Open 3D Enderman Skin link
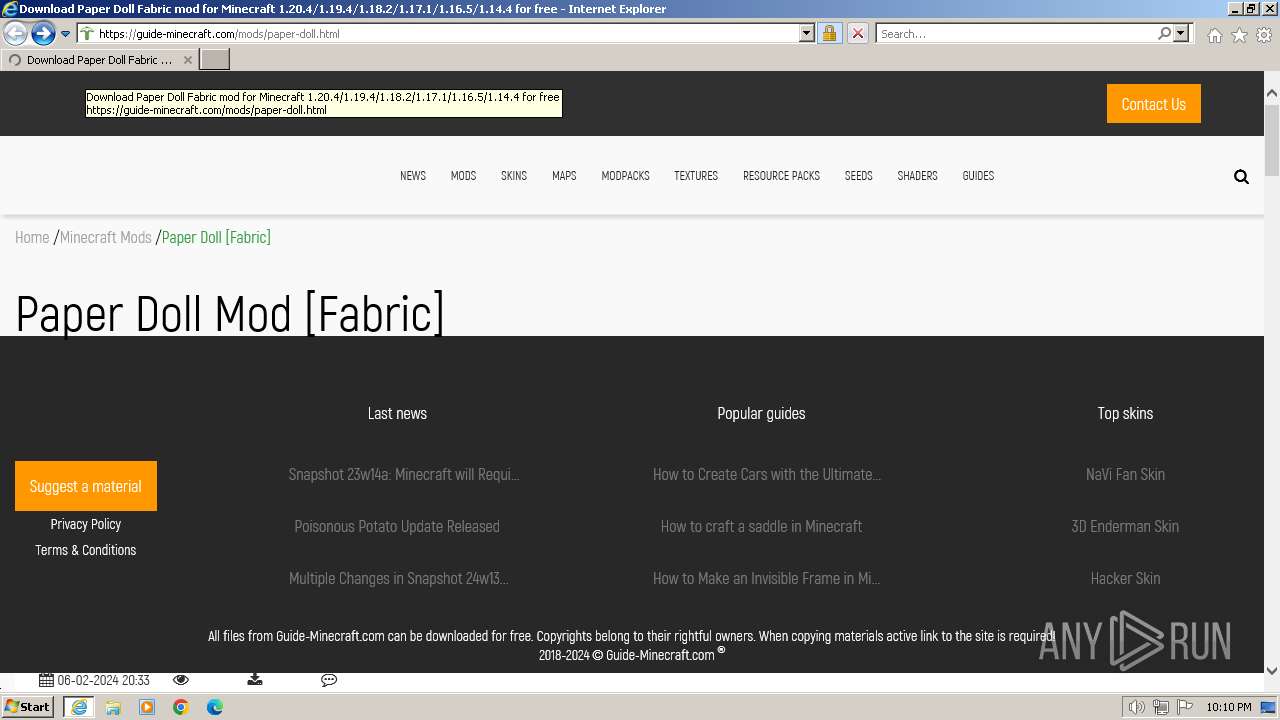The width and height of the screenshot is (1280, 720). click(1125, 526)
